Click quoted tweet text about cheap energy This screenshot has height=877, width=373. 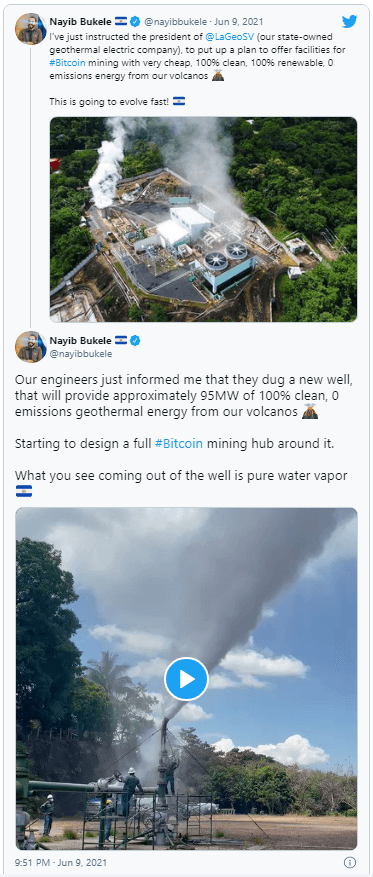[192, 55]
